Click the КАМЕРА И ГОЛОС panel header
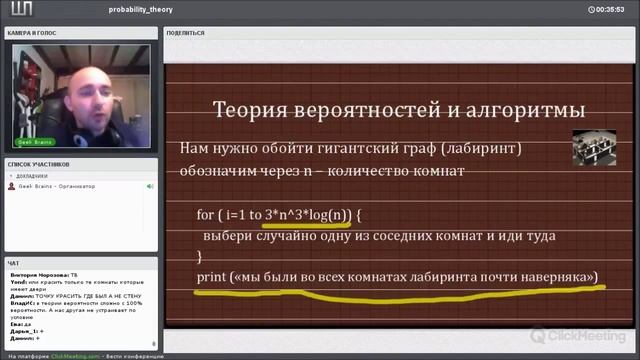The width and height of the screenshot is (640, 360). point(81,33)
